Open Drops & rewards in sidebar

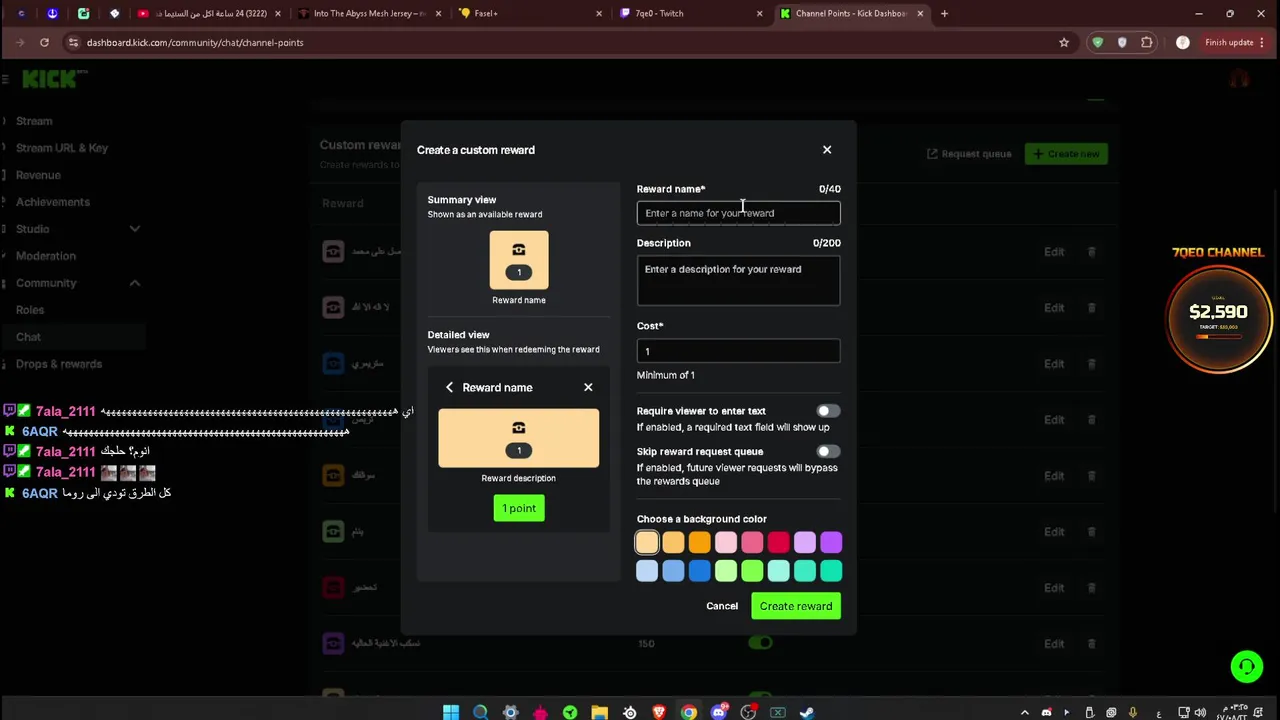pos(59,364)
